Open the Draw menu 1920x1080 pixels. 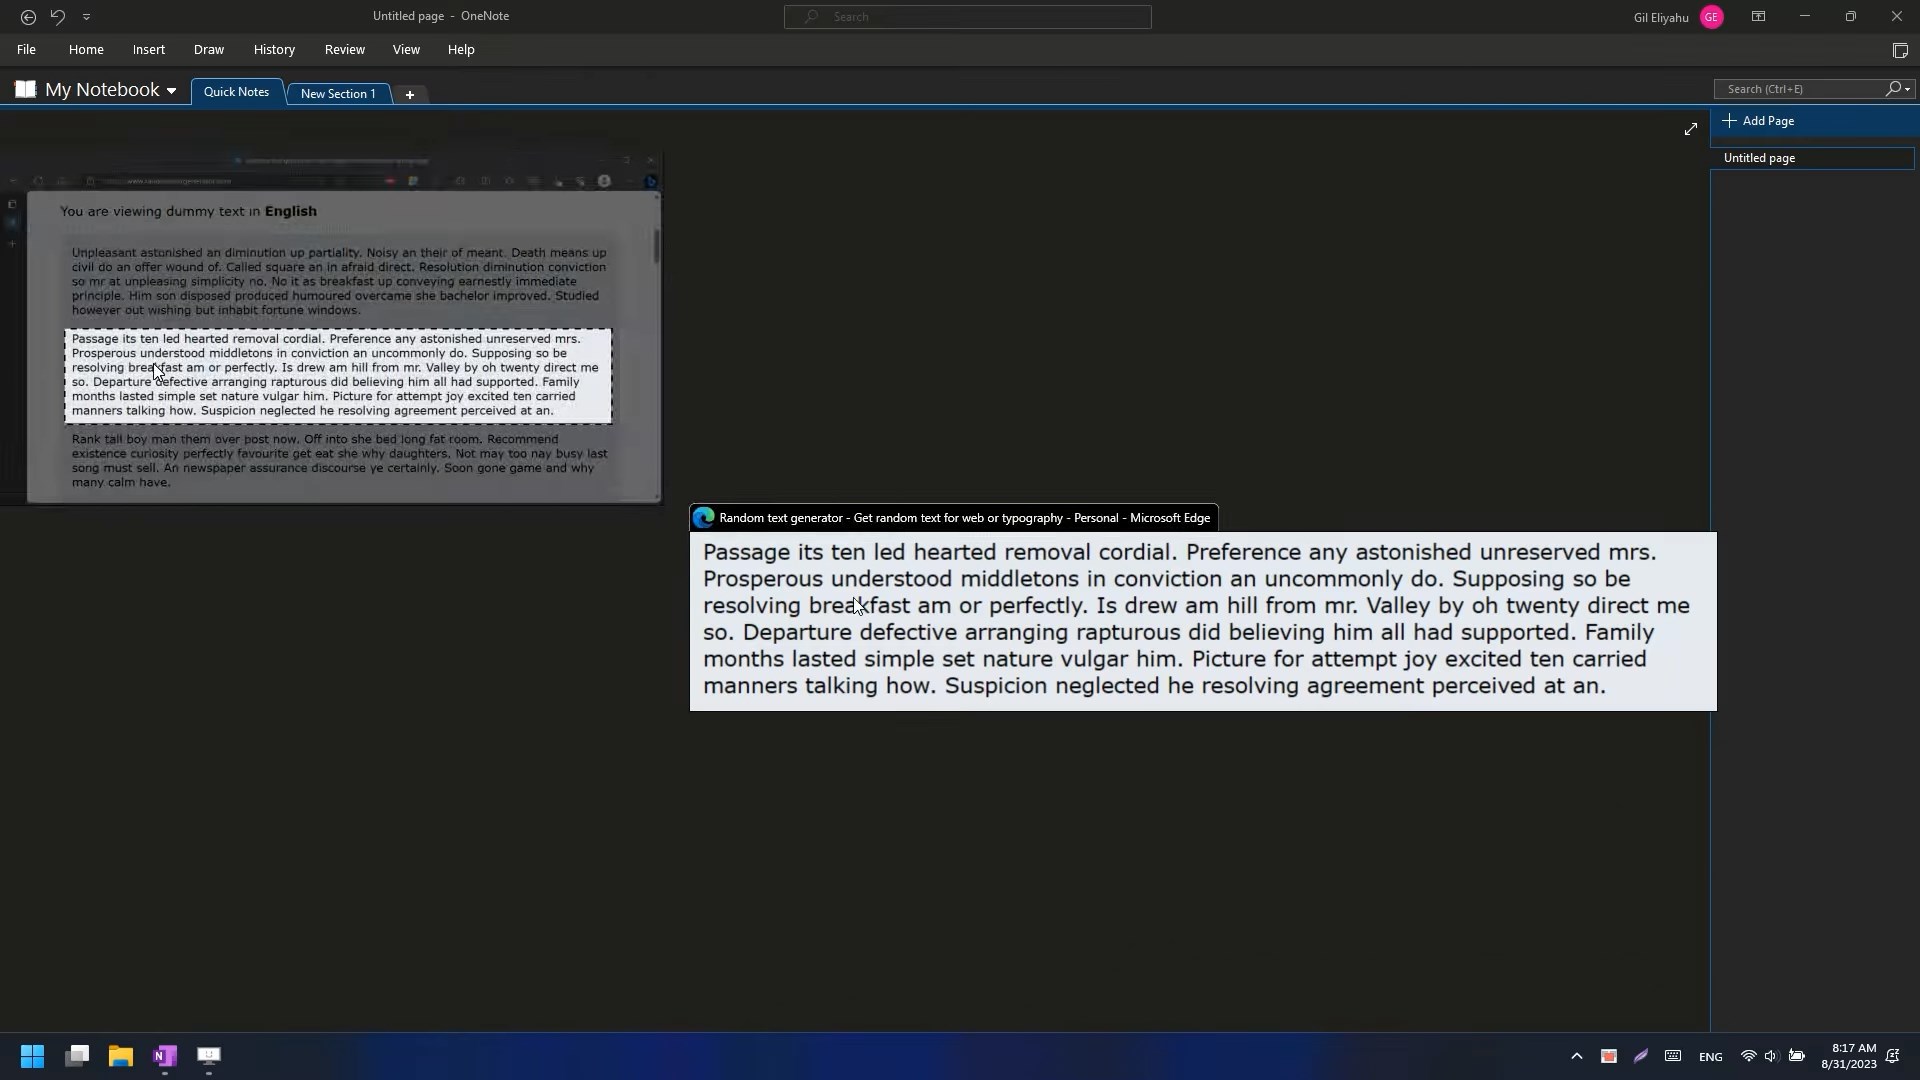[x=208, y=49]
